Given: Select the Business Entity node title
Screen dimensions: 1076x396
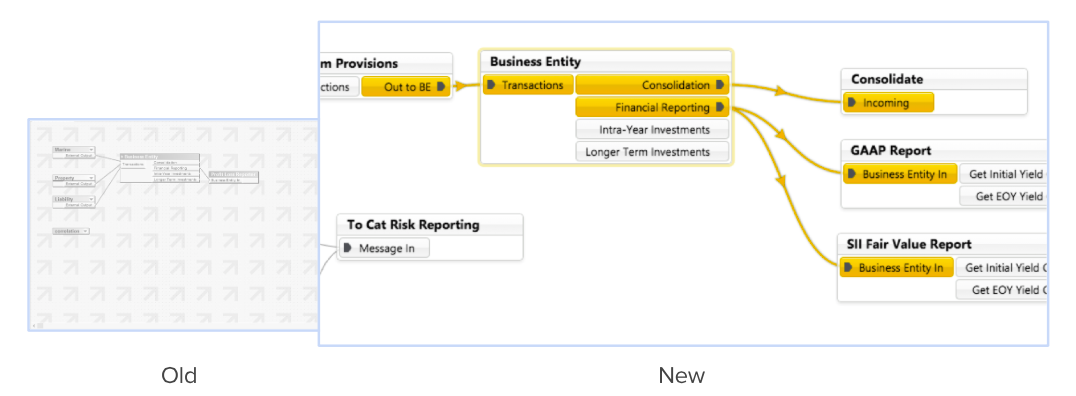Looking at the screenshot, I should (x=535, y=62).
